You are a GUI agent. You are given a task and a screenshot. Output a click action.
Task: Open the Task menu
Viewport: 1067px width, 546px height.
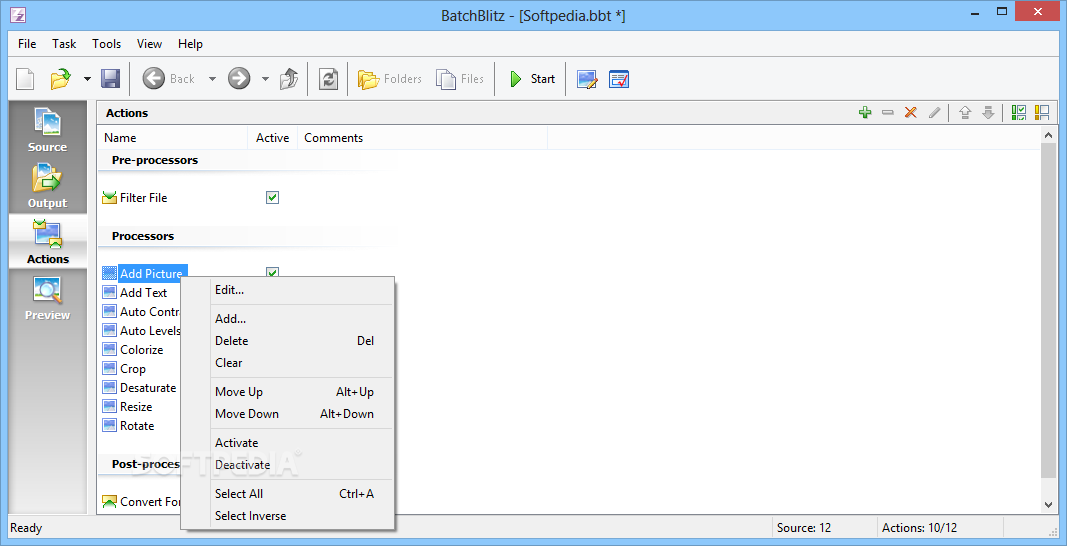pyautogui.click(x=64, y=44)
